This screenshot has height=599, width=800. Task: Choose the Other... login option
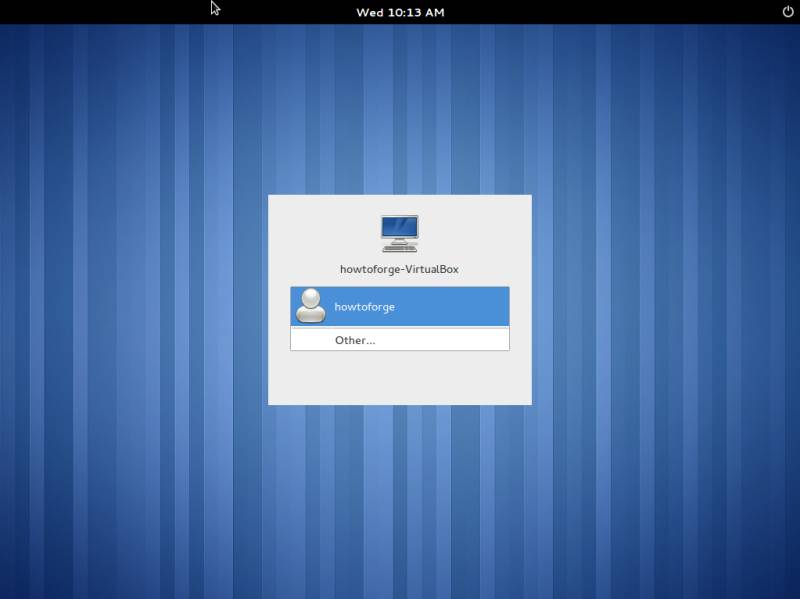pyautogui.click(x=399, y=339)
